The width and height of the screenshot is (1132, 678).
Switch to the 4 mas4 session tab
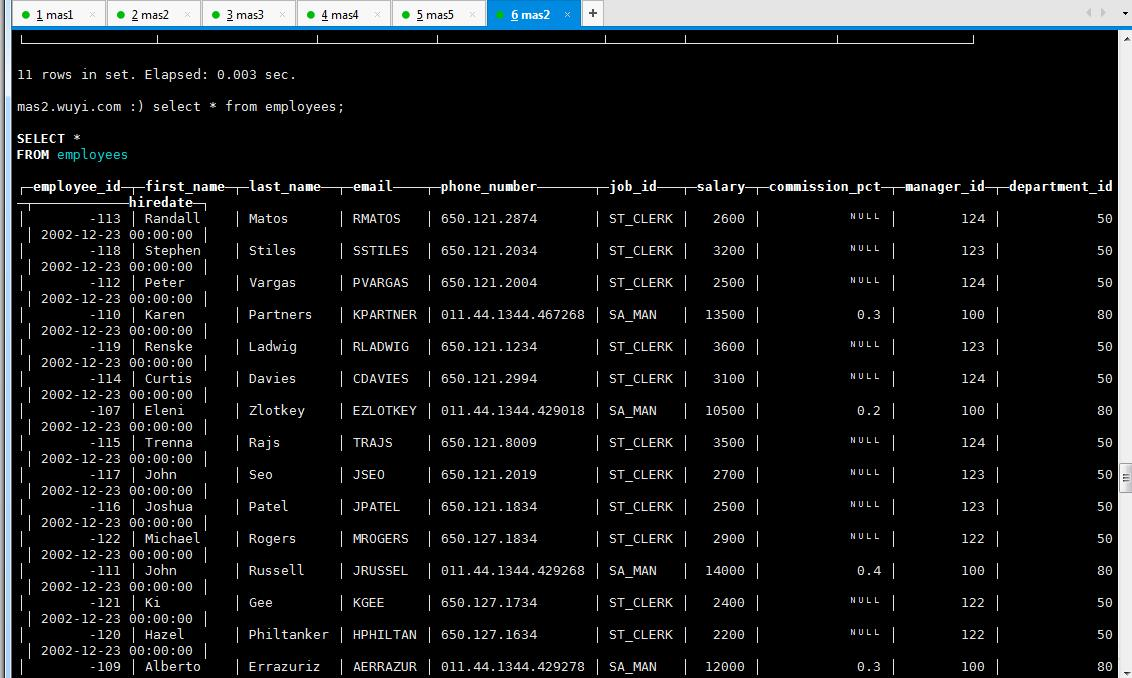click(x=344, y=14)
